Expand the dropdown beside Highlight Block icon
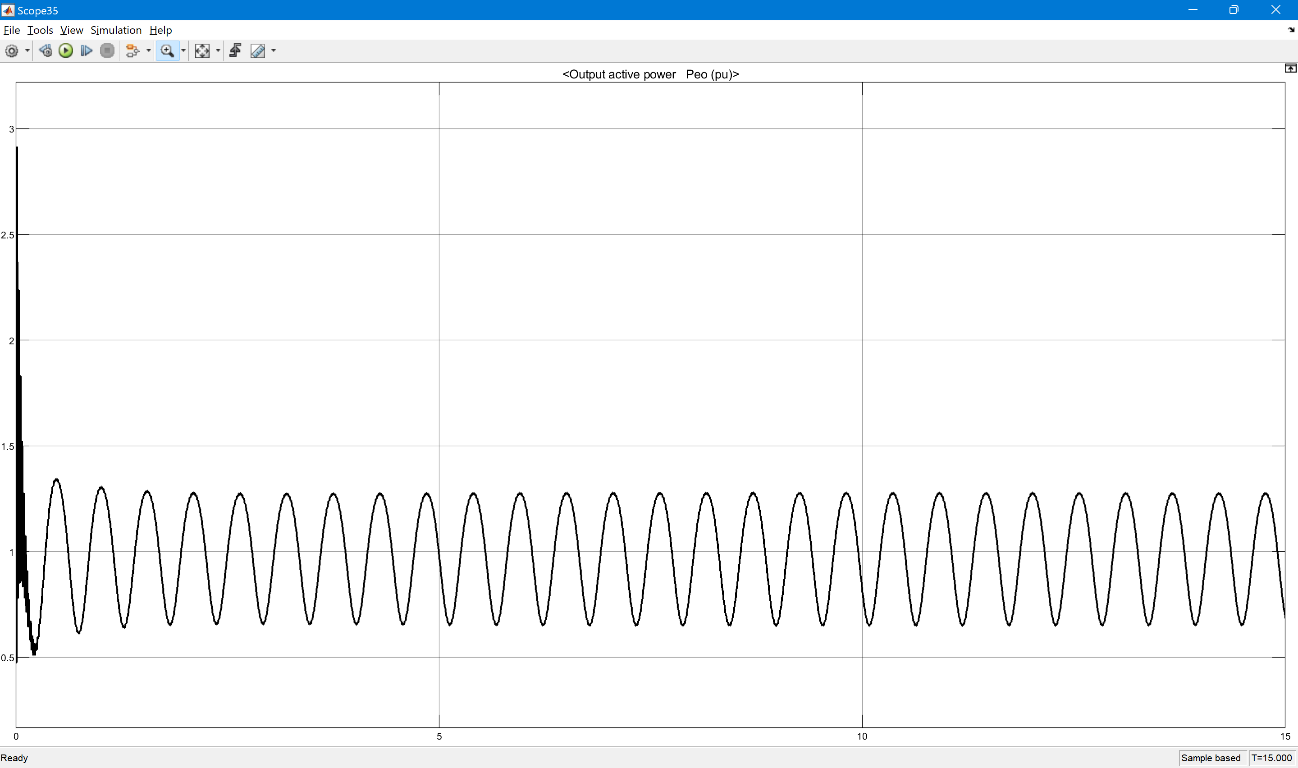Image resolution: width=1298 pixels, height=768 pixels. 149,50
